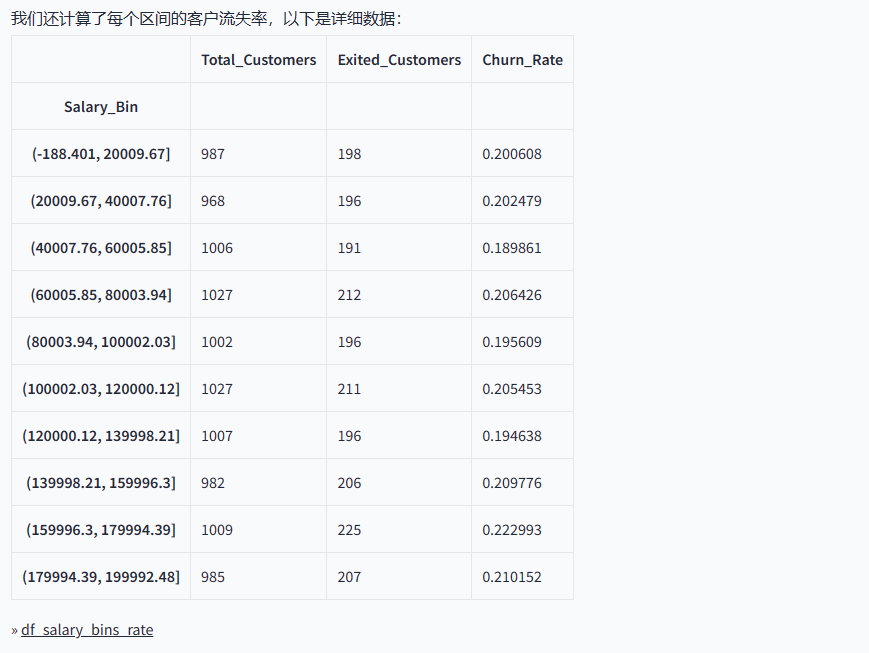
Task: Click the exited customers value 207
Action: [349, 578]
